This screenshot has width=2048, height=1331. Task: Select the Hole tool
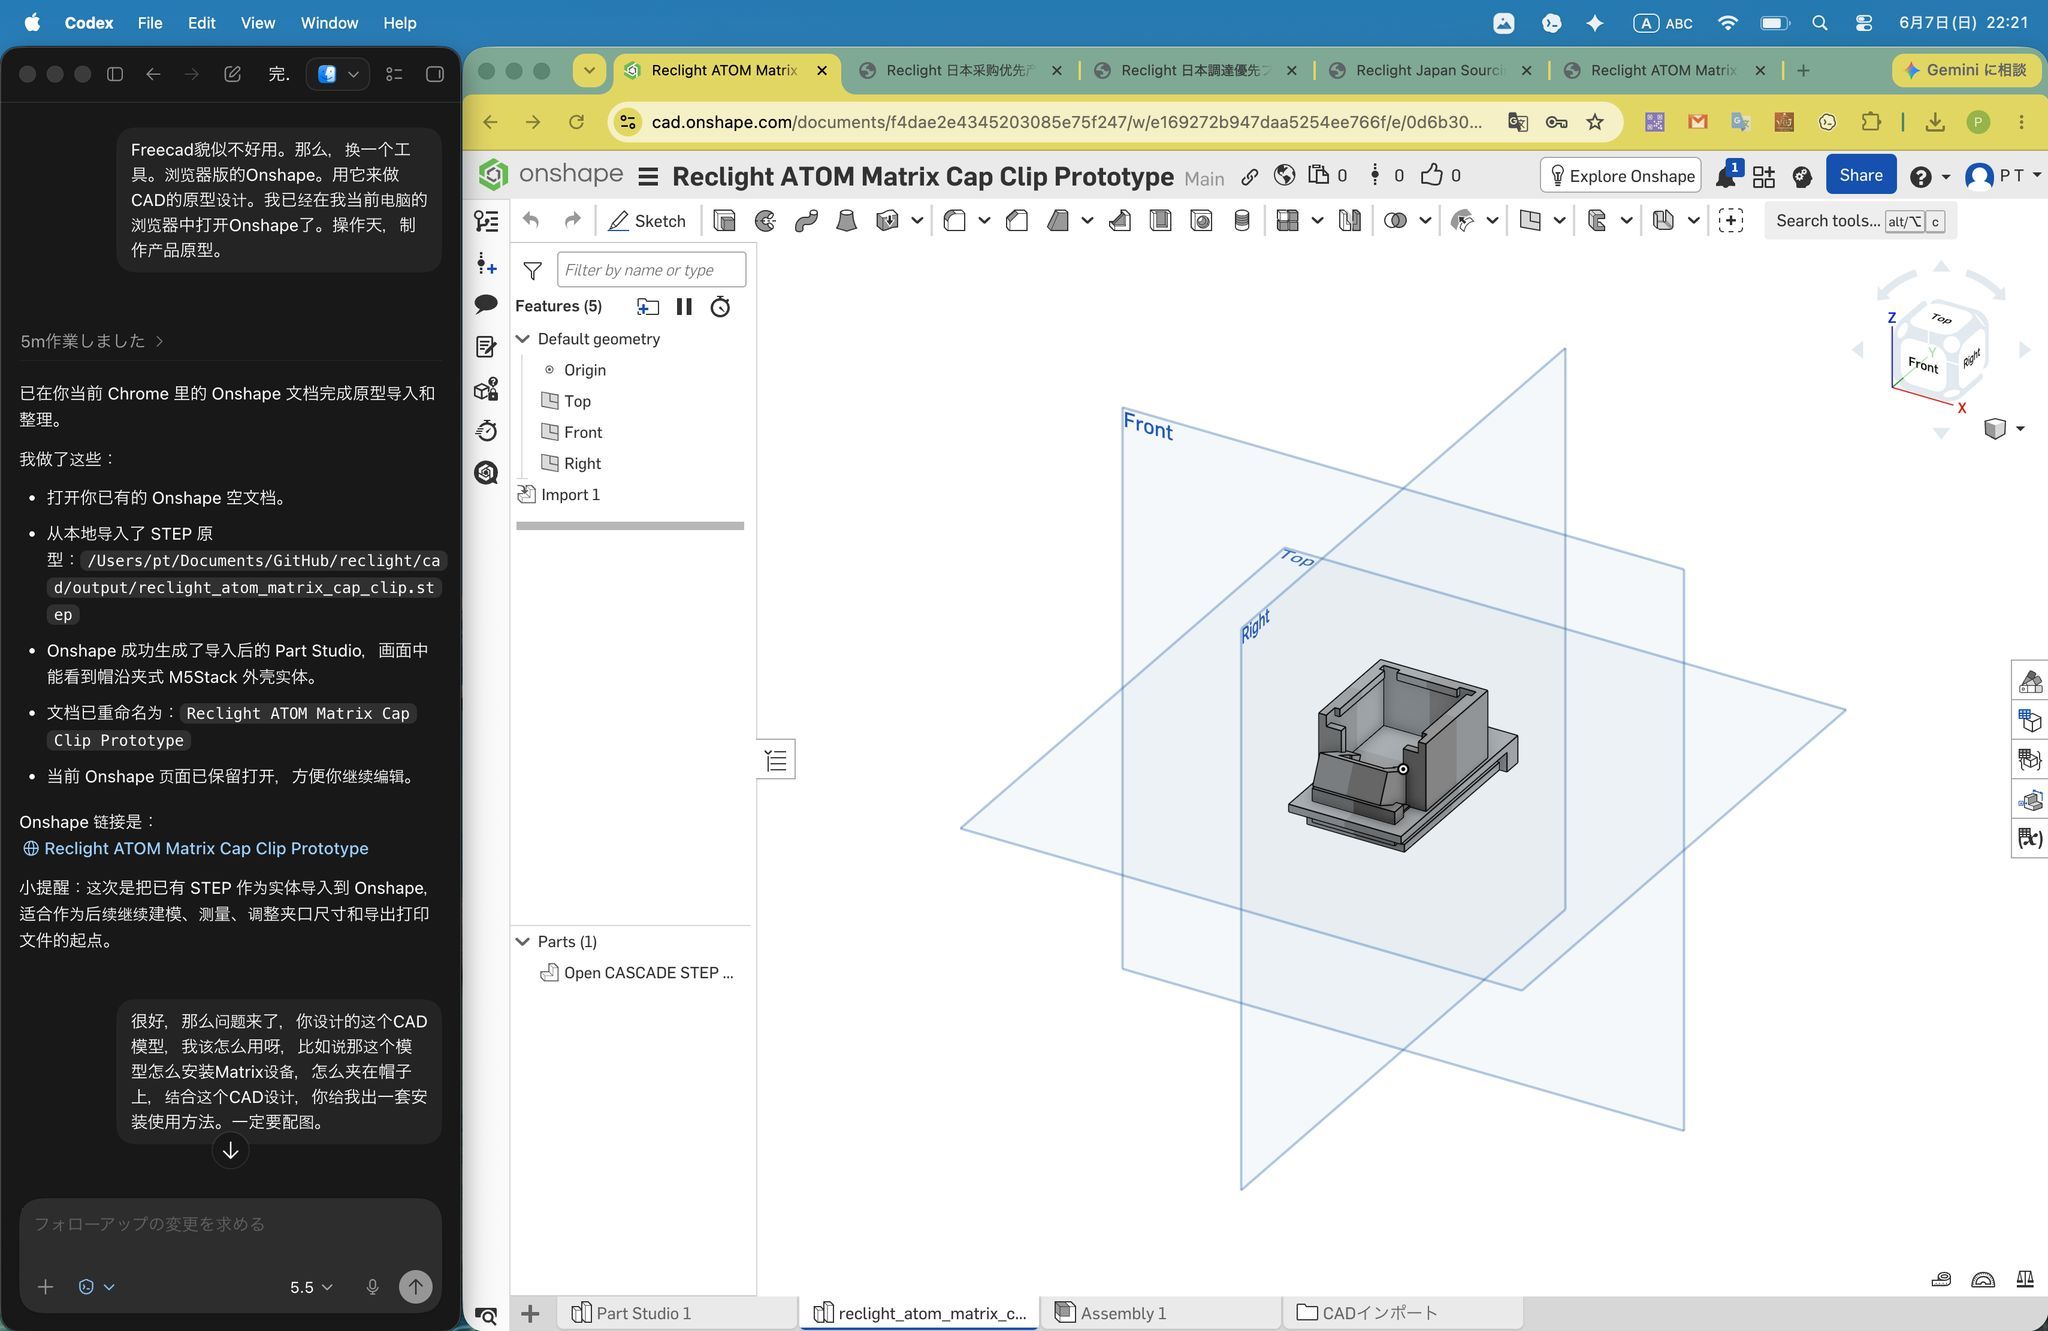tap(1201, 221)
